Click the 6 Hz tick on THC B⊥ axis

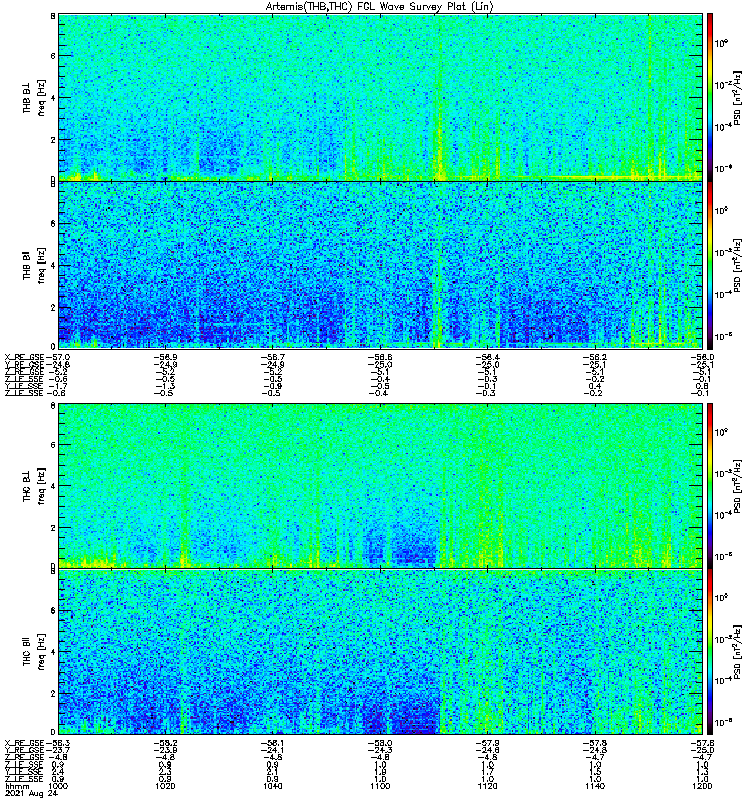53,445
